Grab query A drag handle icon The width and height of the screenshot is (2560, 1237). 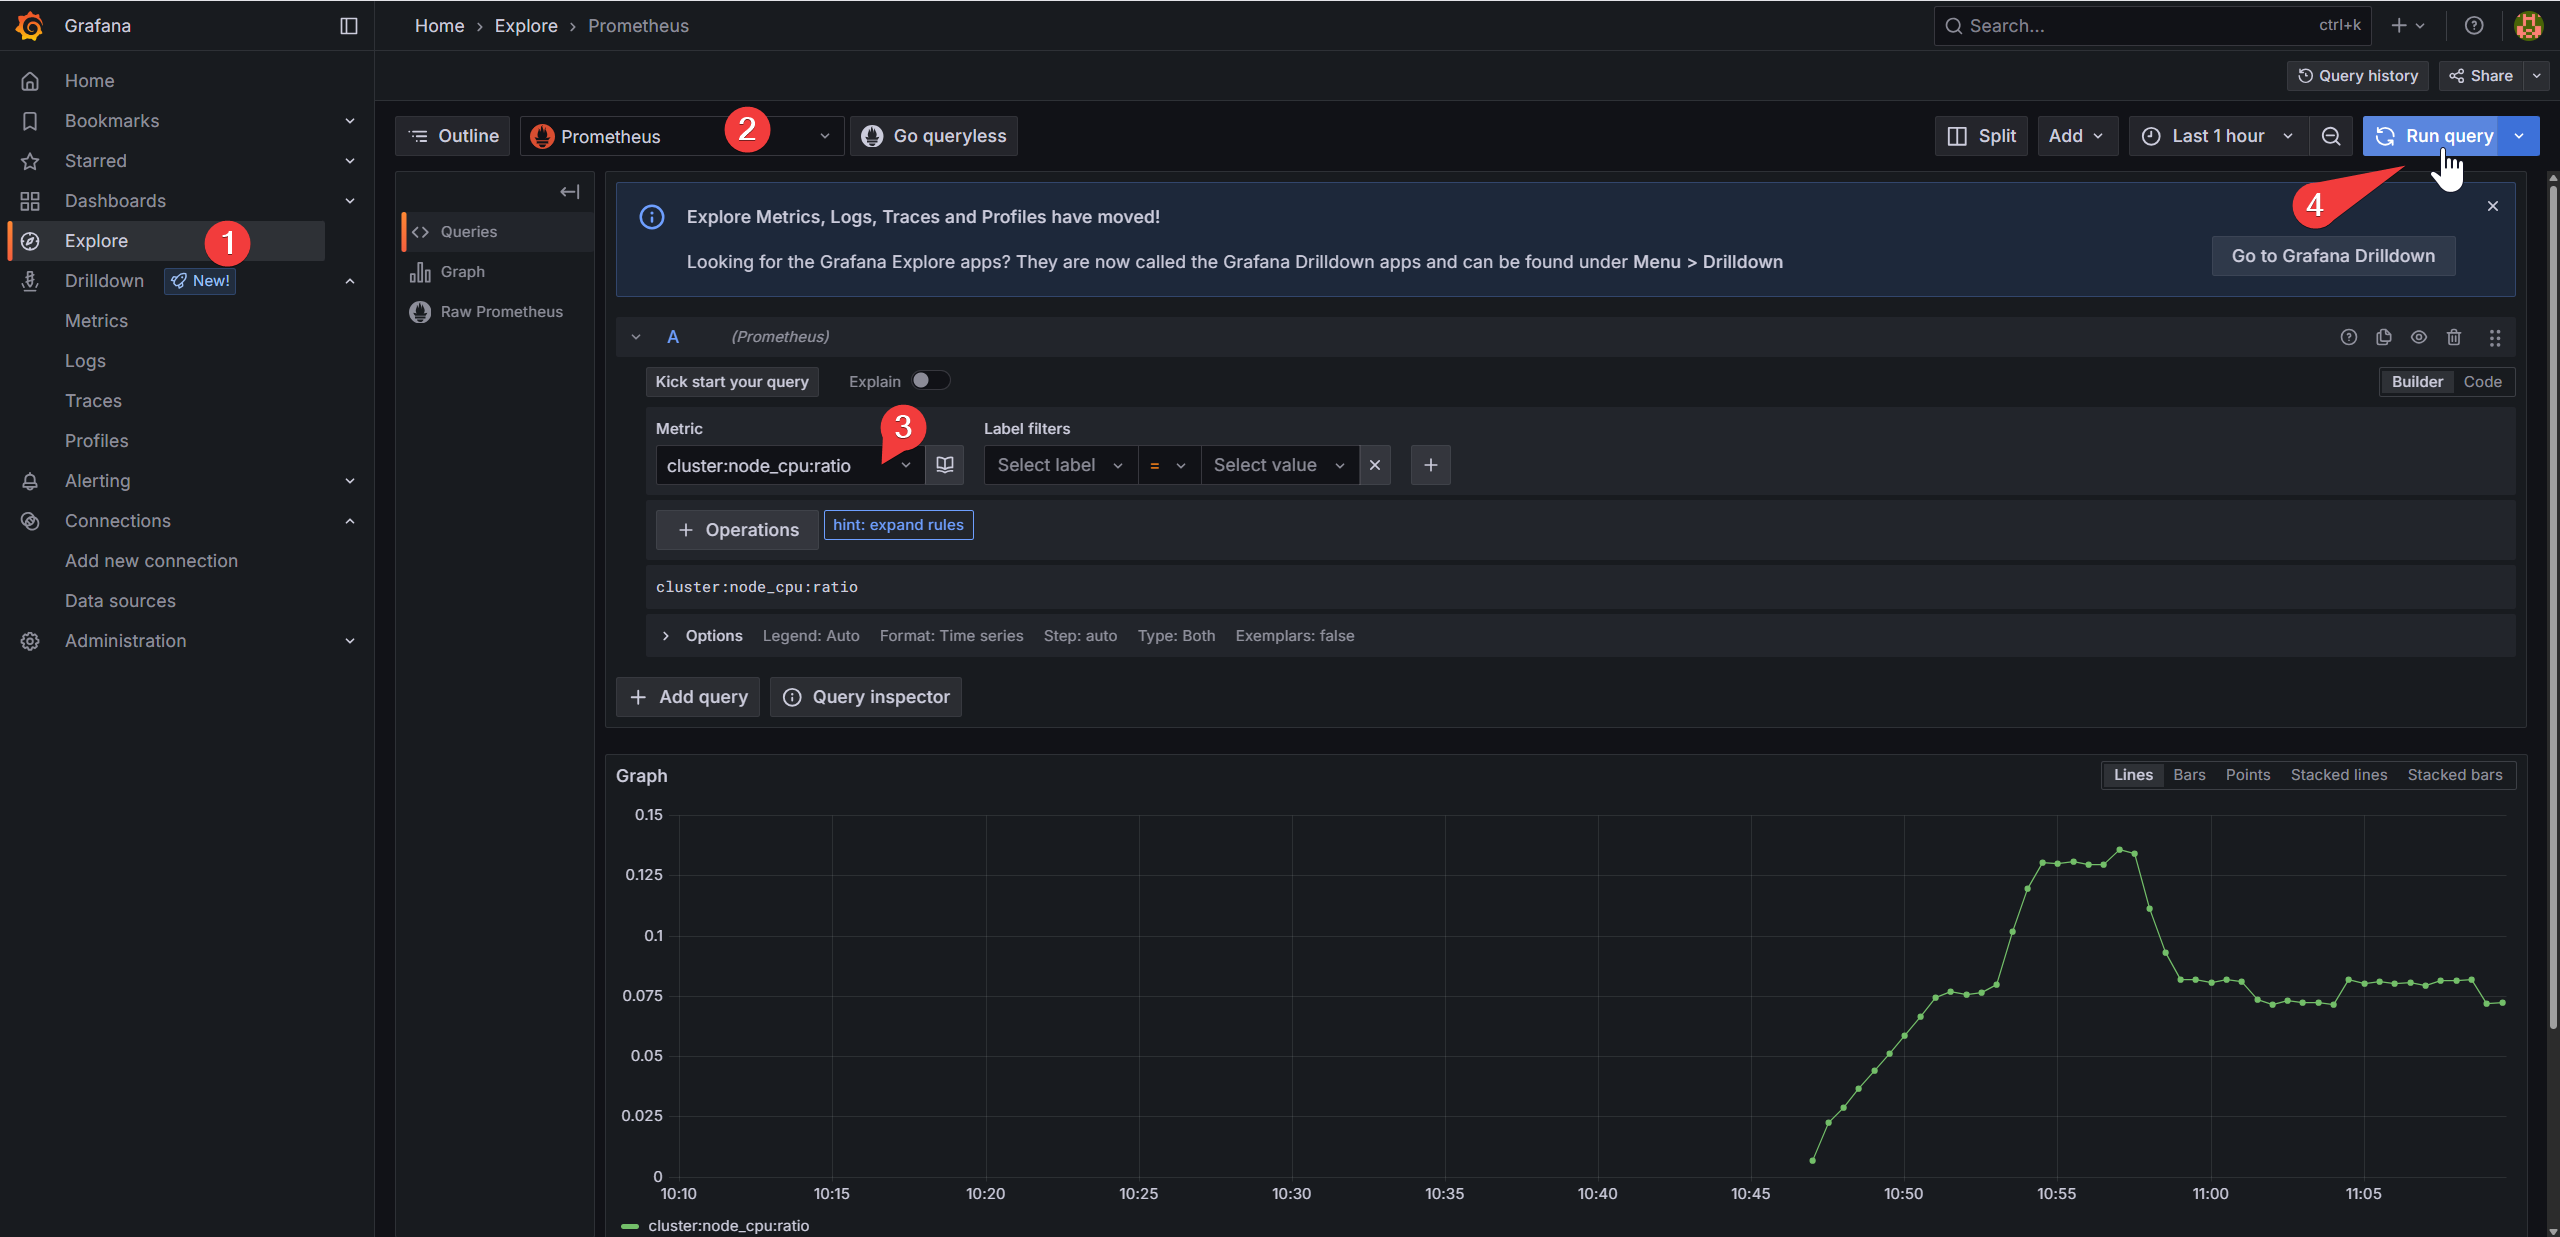tap(2495, 338)
